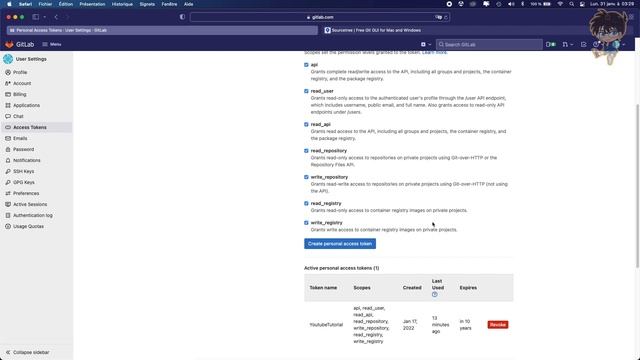The image size is (640, 360).
Task: Click the Safari address bar
Action: [320, 17]
